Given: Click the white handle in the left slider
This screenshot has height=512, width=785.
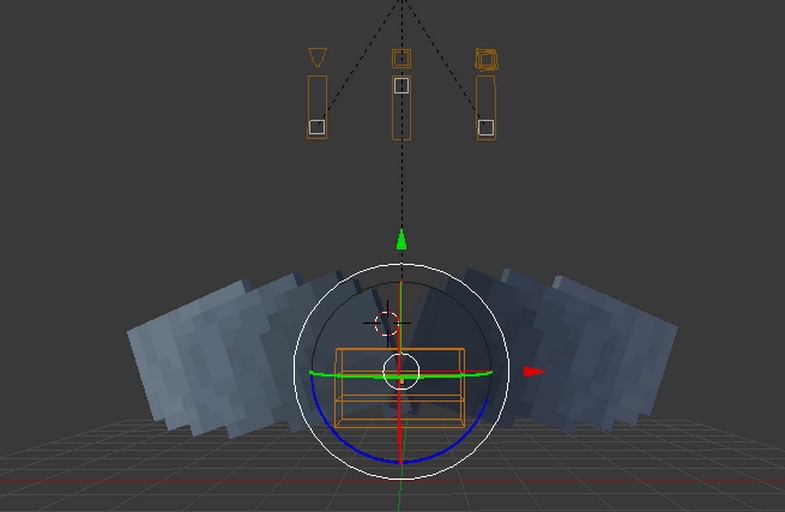Looking at the screenshot, I should click(317, 127).
